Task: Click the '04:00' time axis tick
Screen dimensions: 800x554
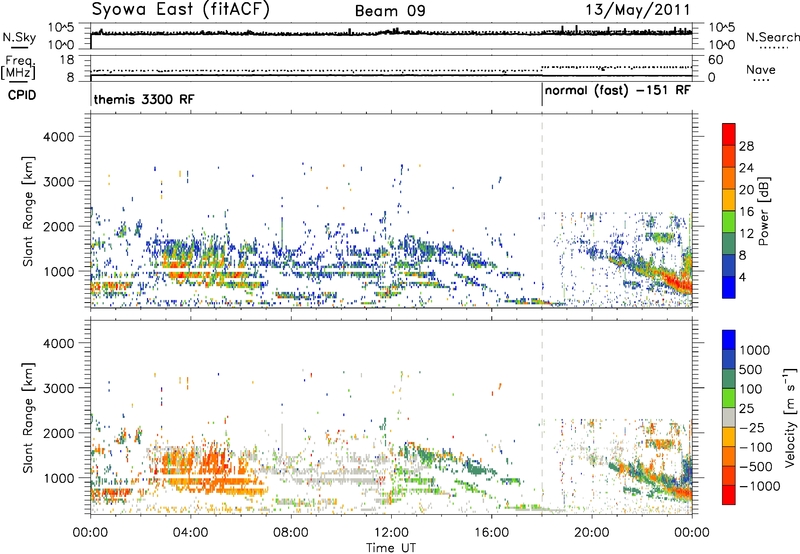Action: 190,533
